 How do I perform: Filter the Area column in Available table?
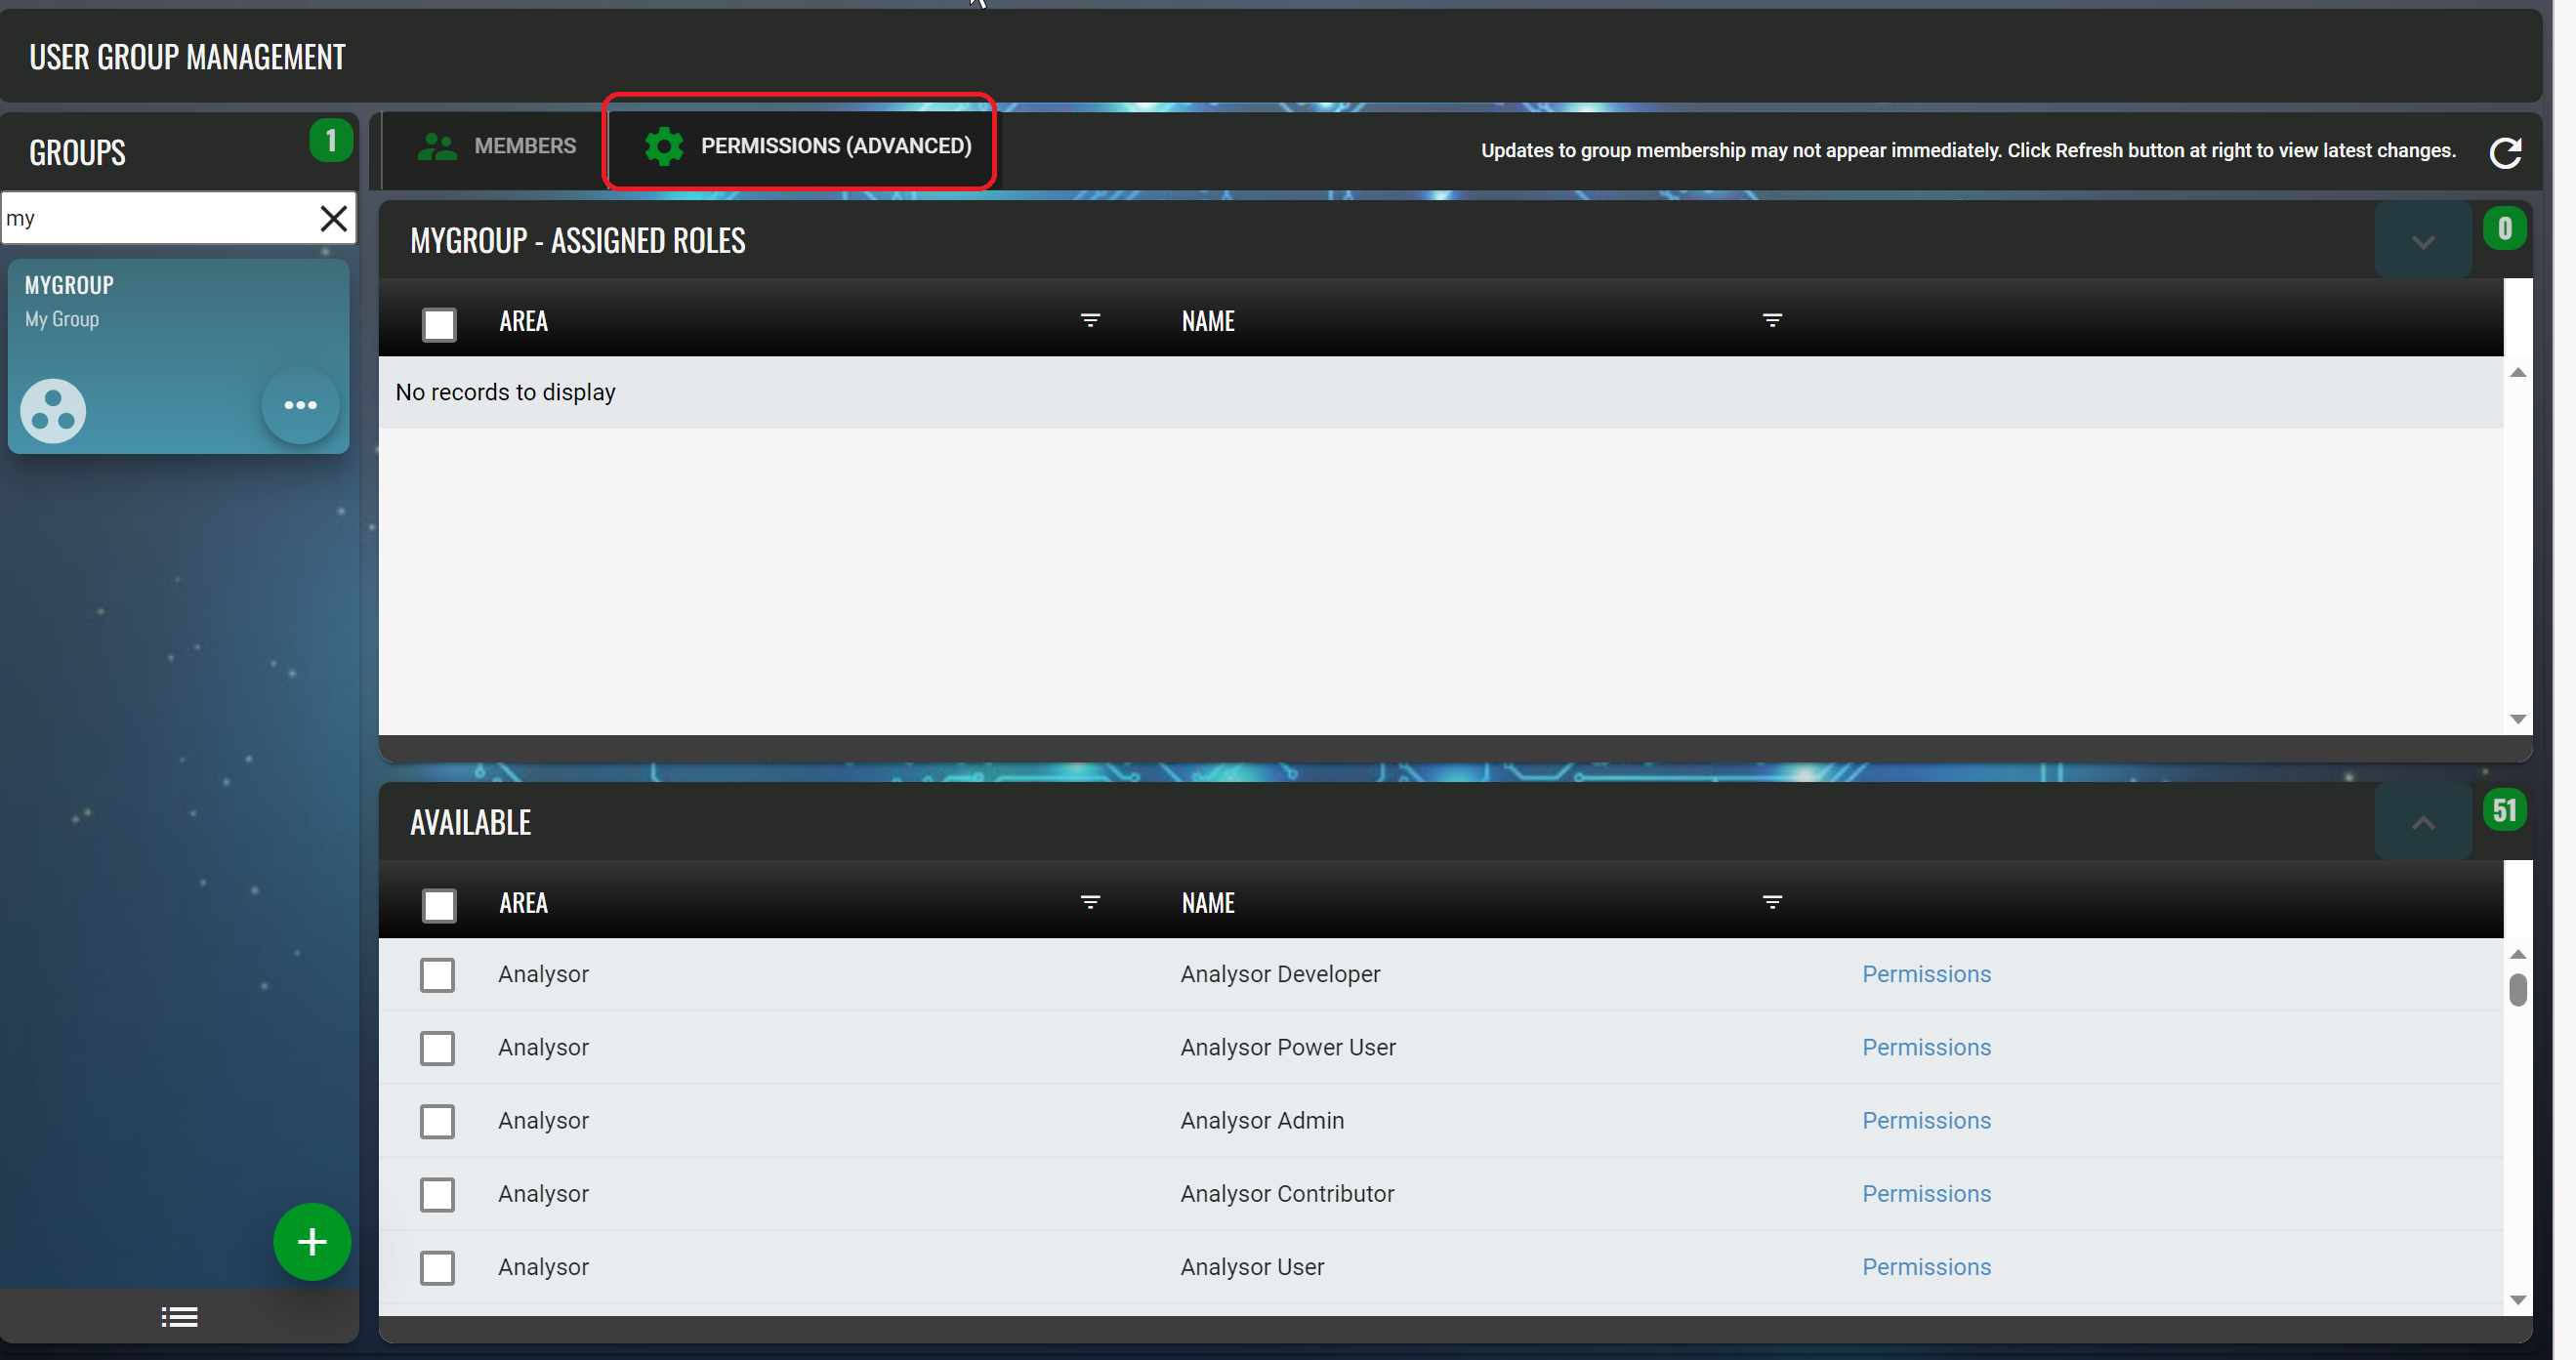[x=1090, y=902]
